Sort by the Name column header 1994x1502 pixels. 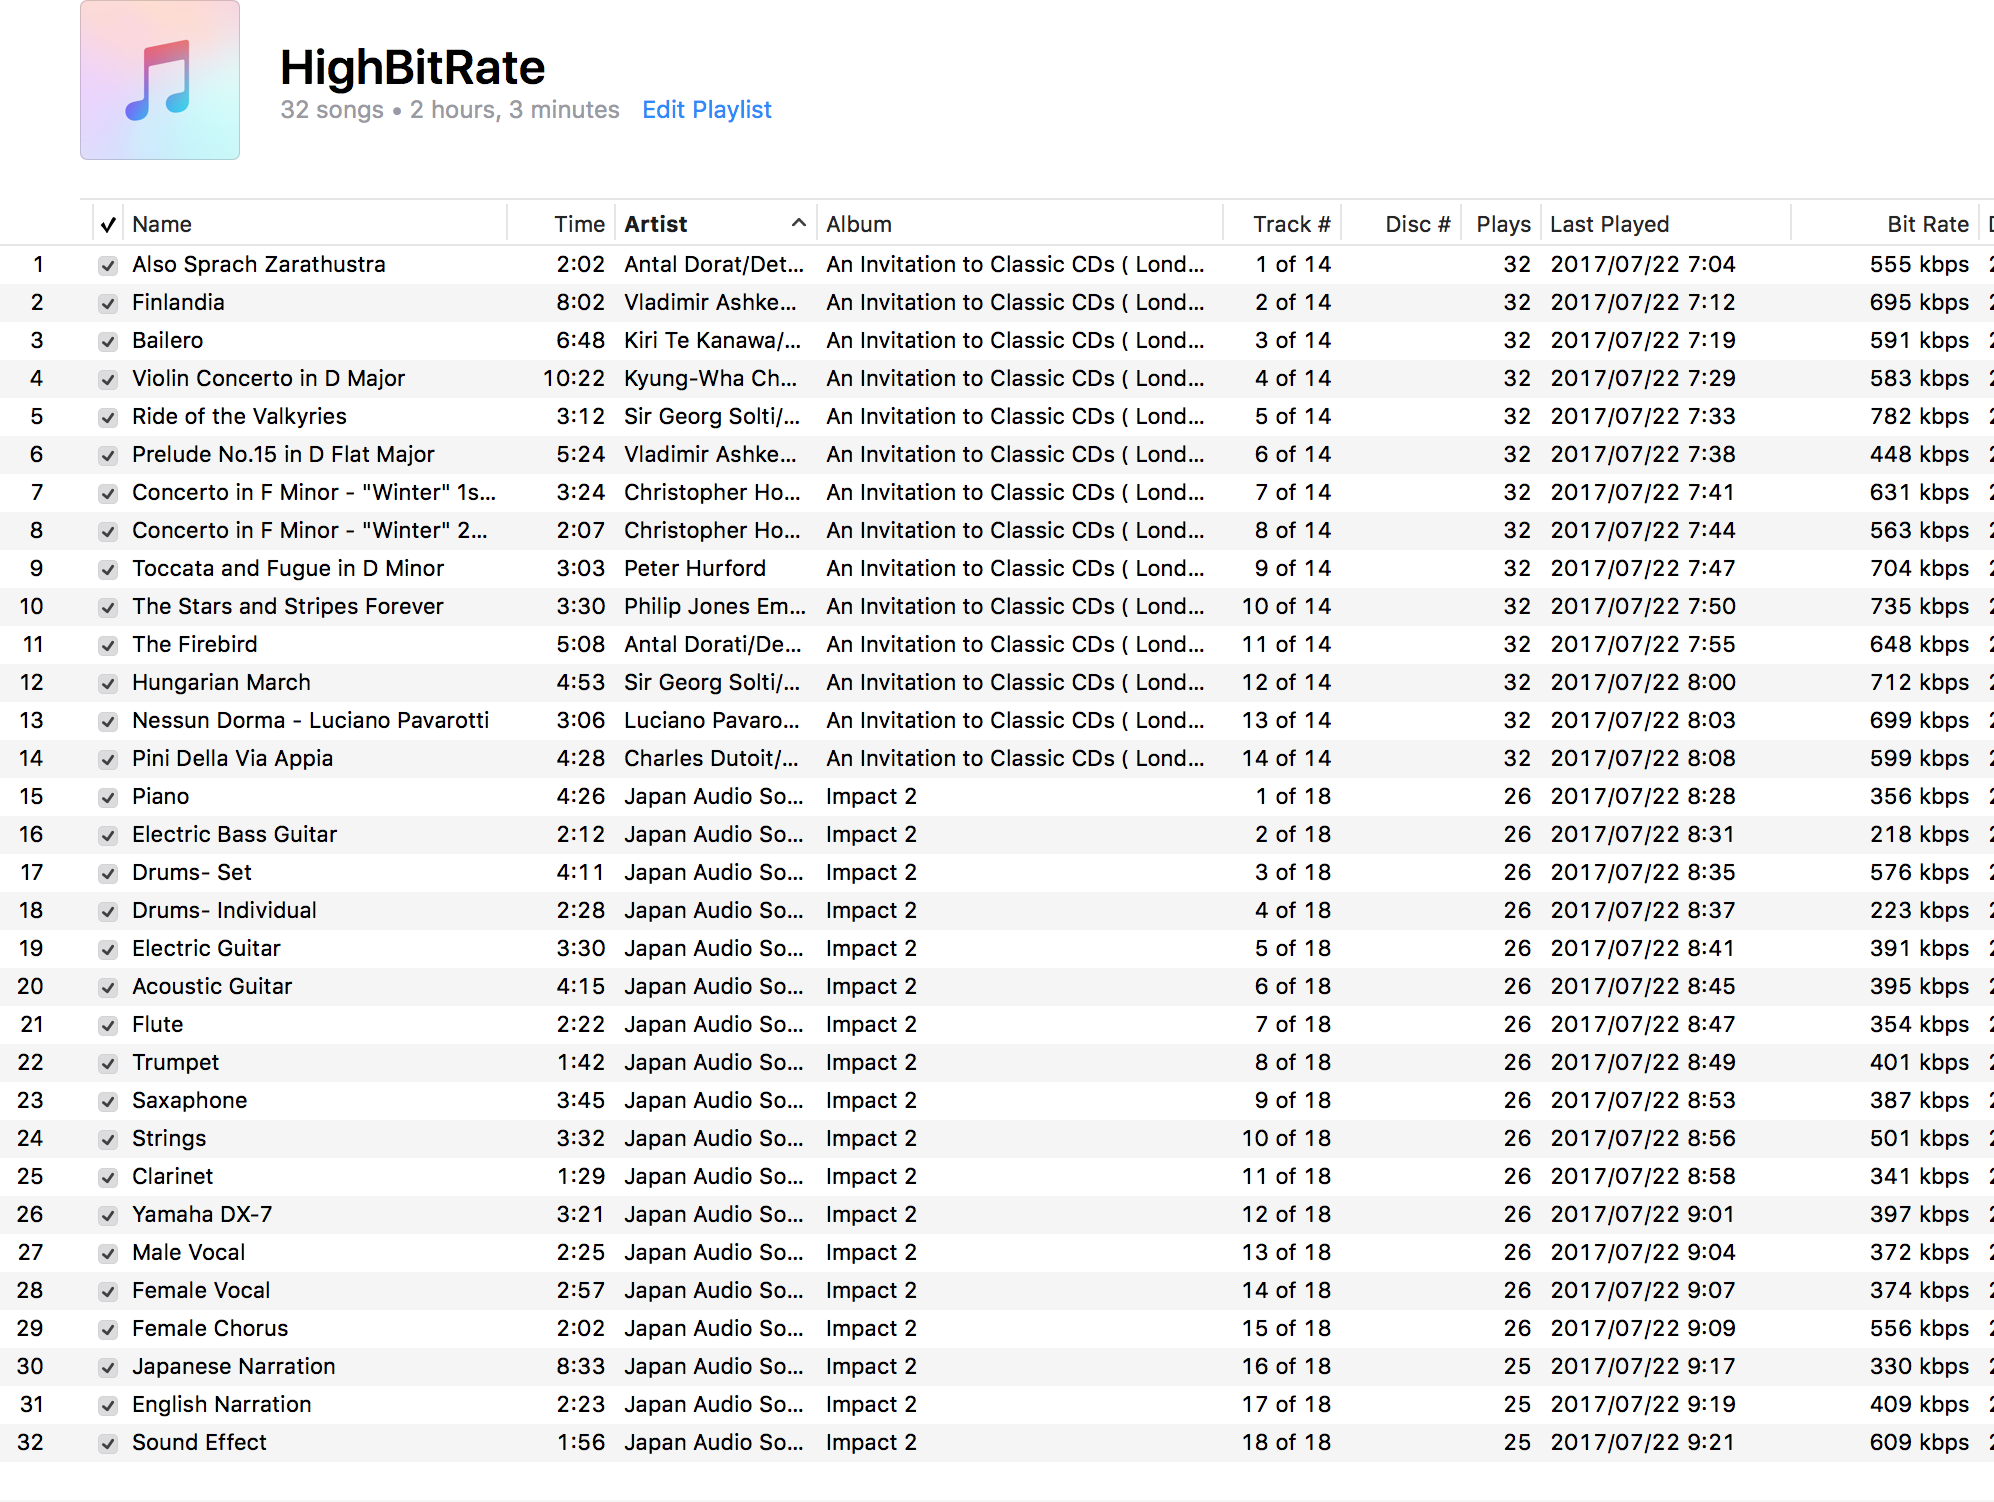click(162, 225)
